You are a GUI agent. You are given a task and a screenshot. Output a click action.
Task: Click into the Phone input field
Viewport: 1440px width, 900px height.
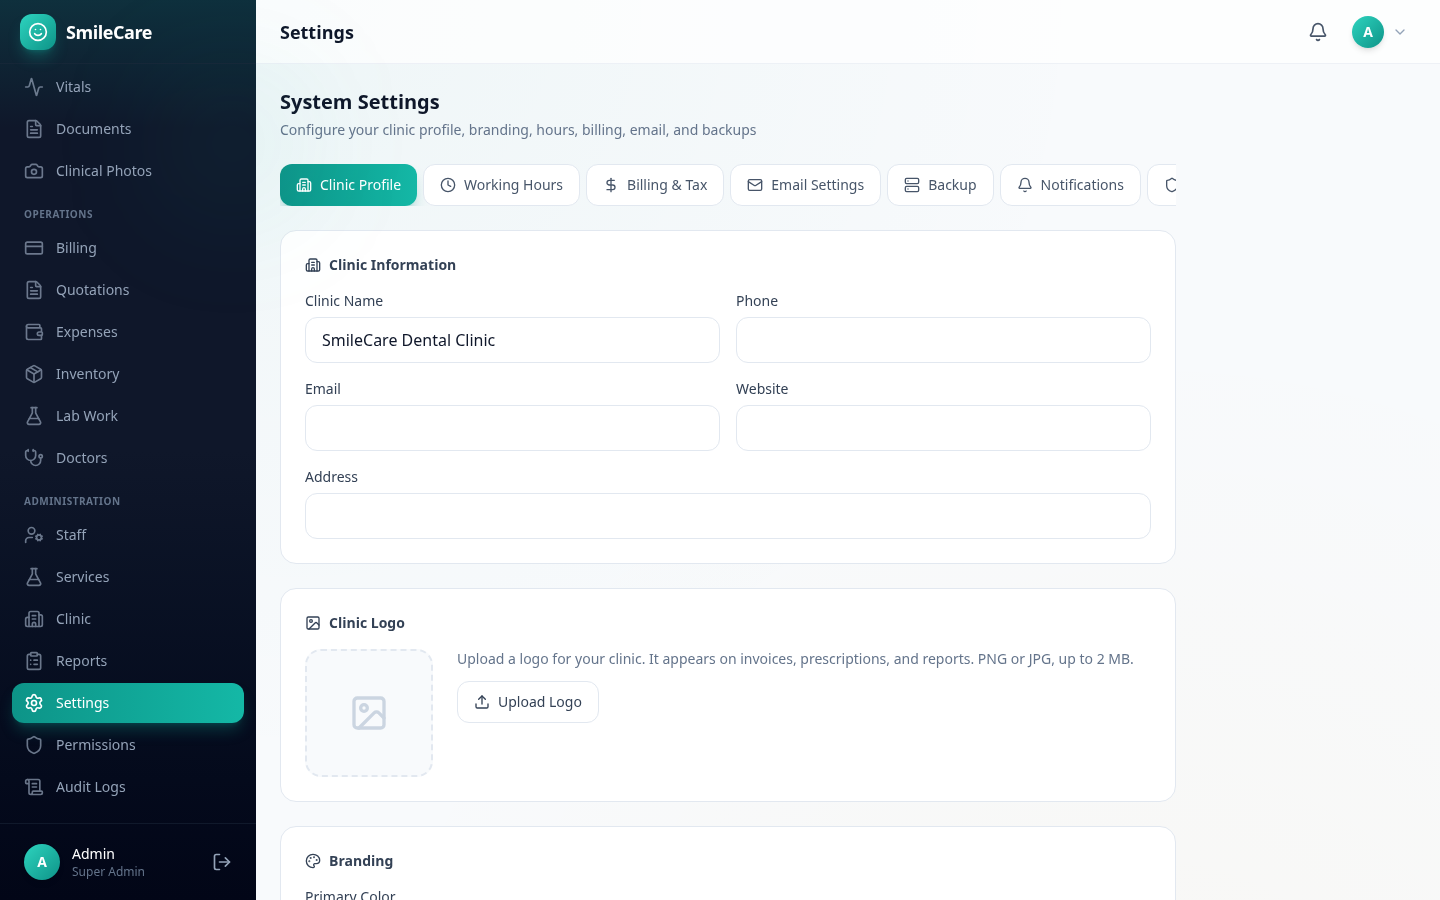(x=943, y=340)
